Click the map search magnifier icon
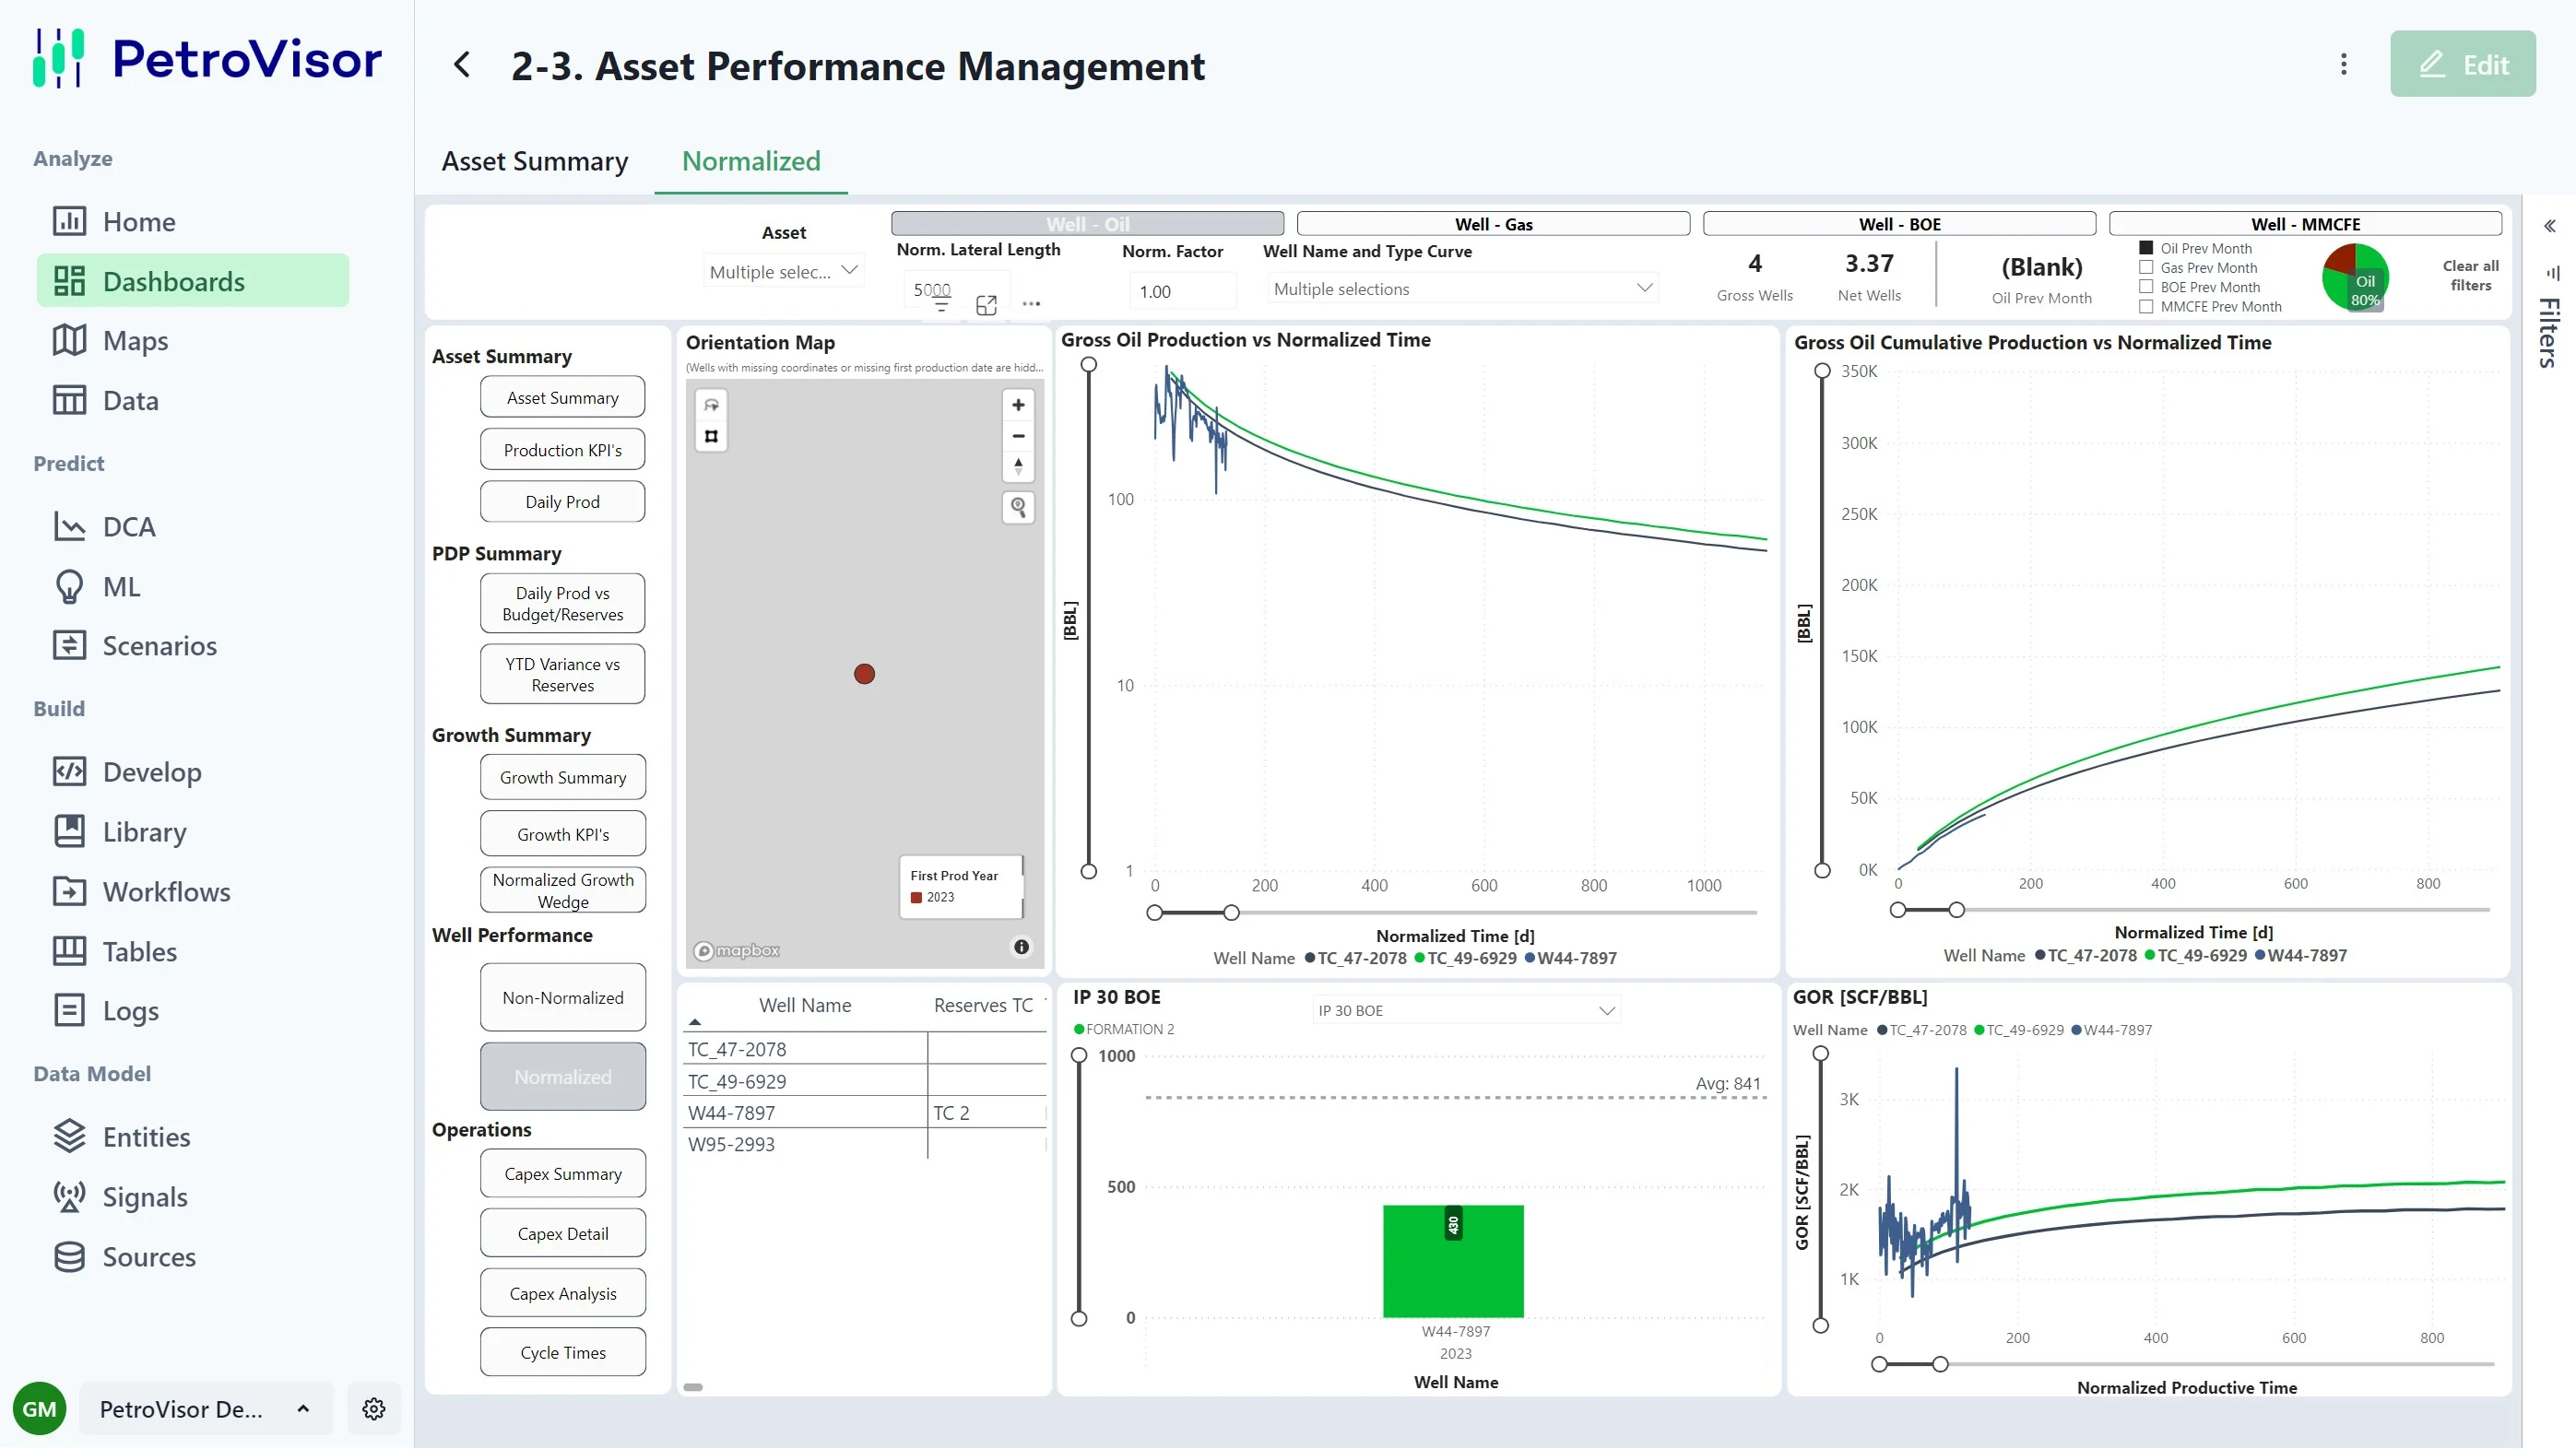This screenshot has height=1449, width=2576. pos(1018,507)
